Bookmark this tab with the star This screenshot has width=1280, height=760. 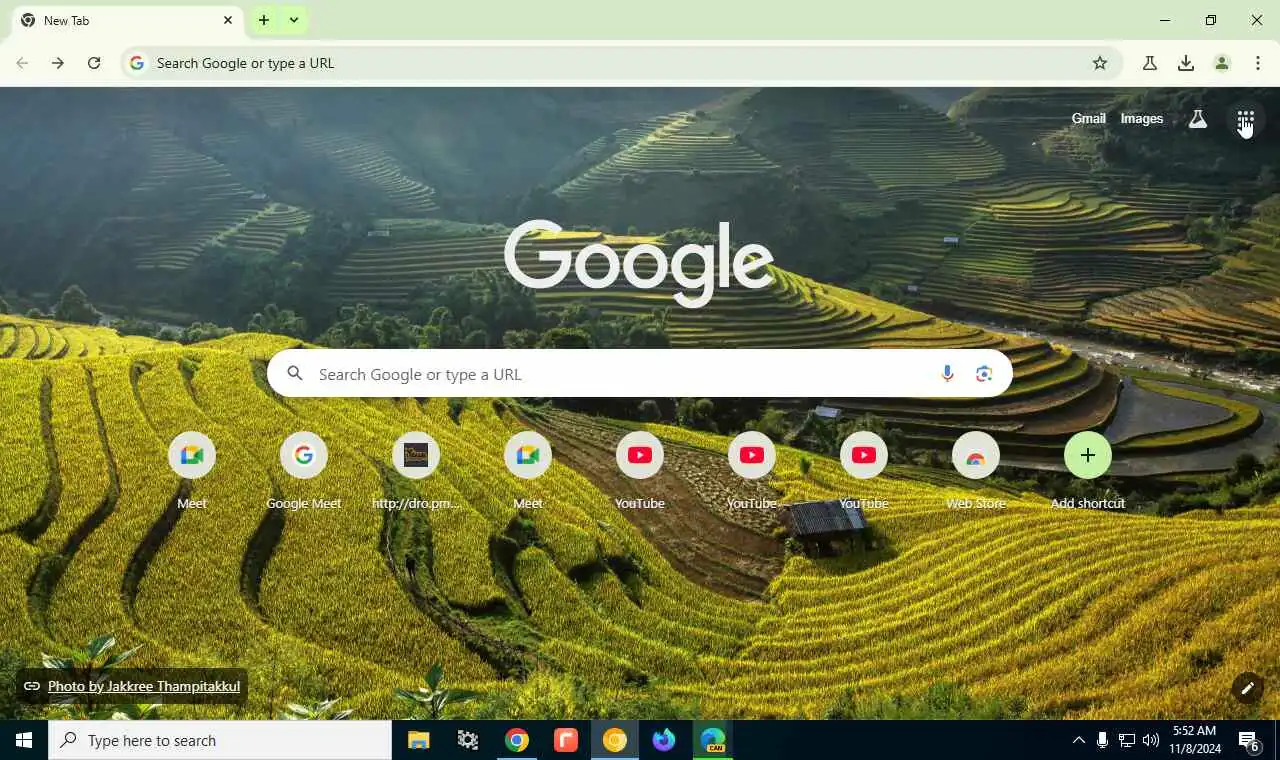click(x=1100, y=63)
